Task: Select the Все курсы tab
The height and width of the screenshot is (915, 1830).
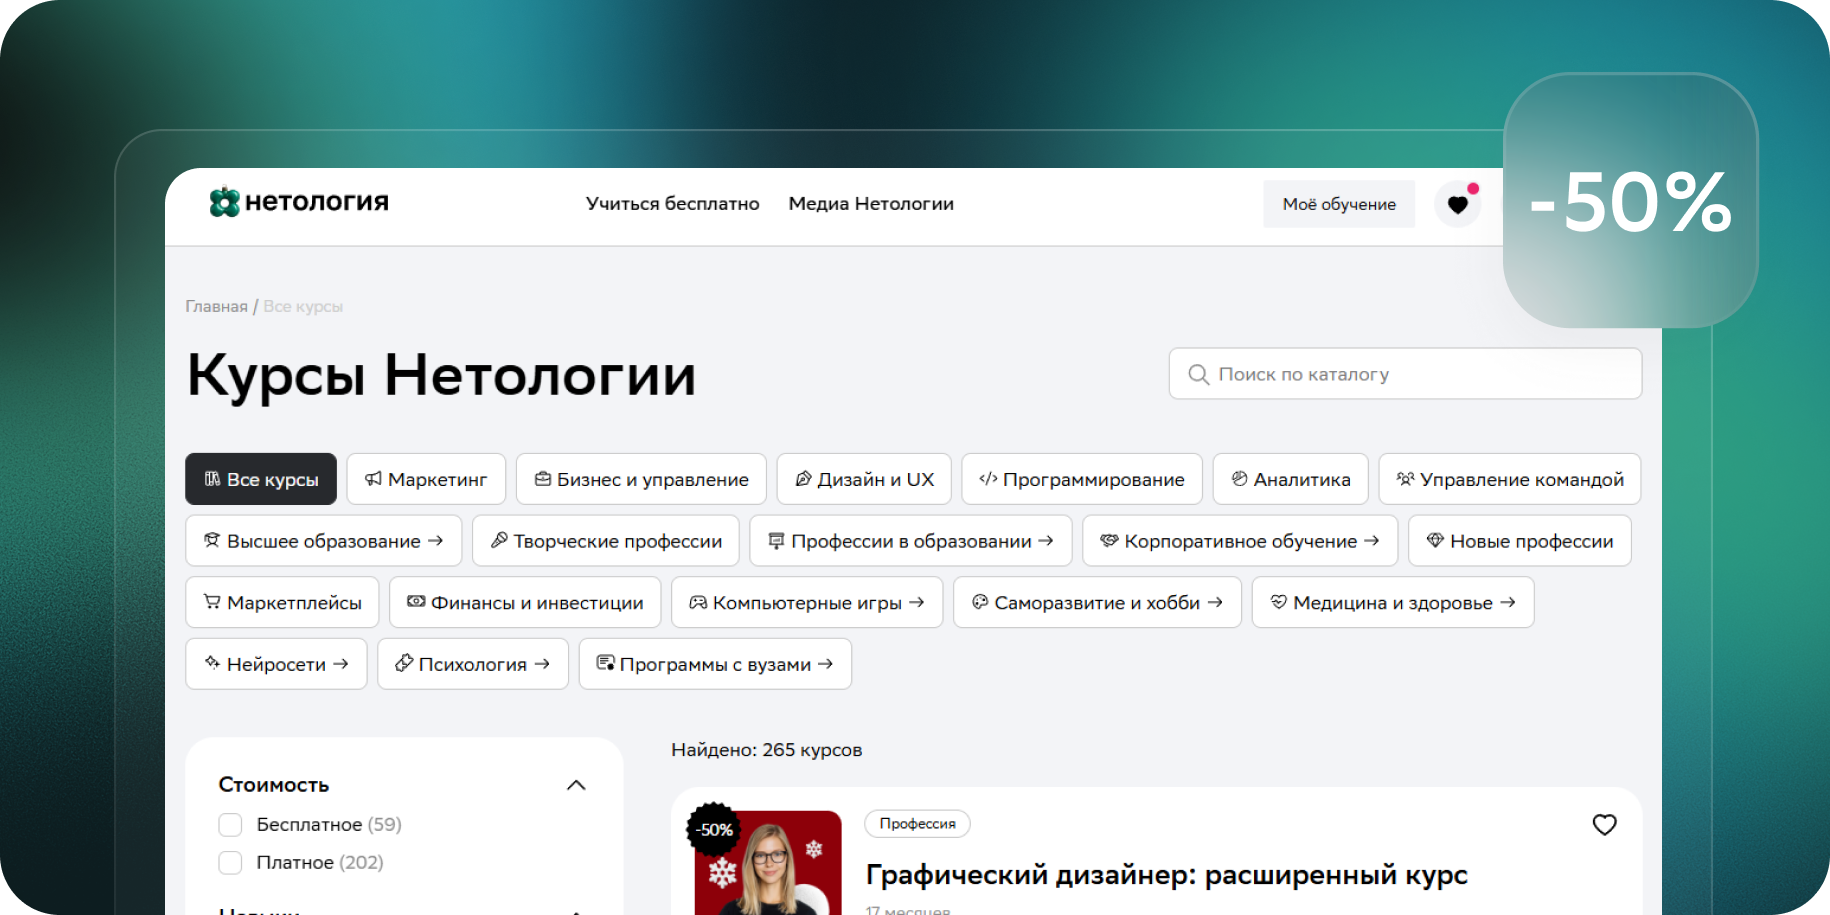Action: click(261, 480)
